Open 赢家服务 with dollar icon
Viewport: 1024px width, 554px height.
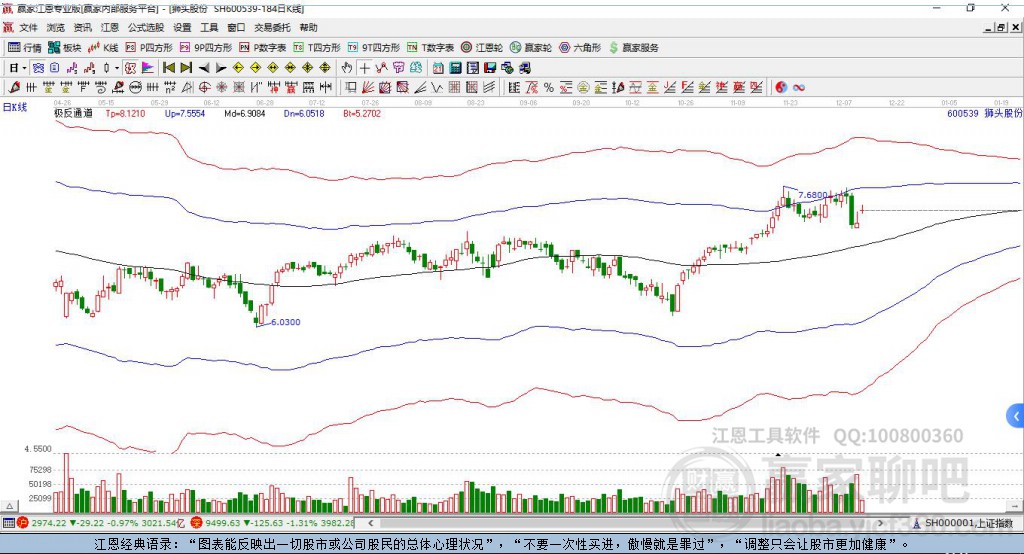coord(633,48)
